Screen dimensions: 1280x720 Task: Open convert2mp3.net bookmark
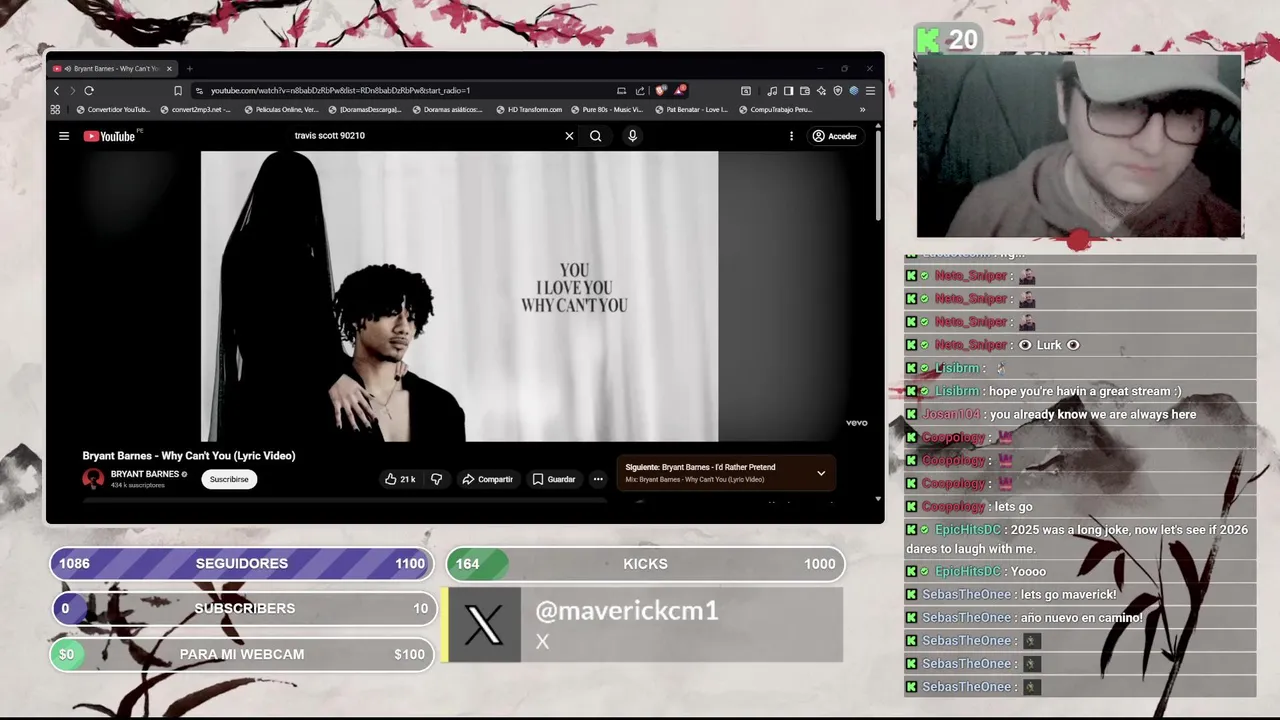click(195, 110)
